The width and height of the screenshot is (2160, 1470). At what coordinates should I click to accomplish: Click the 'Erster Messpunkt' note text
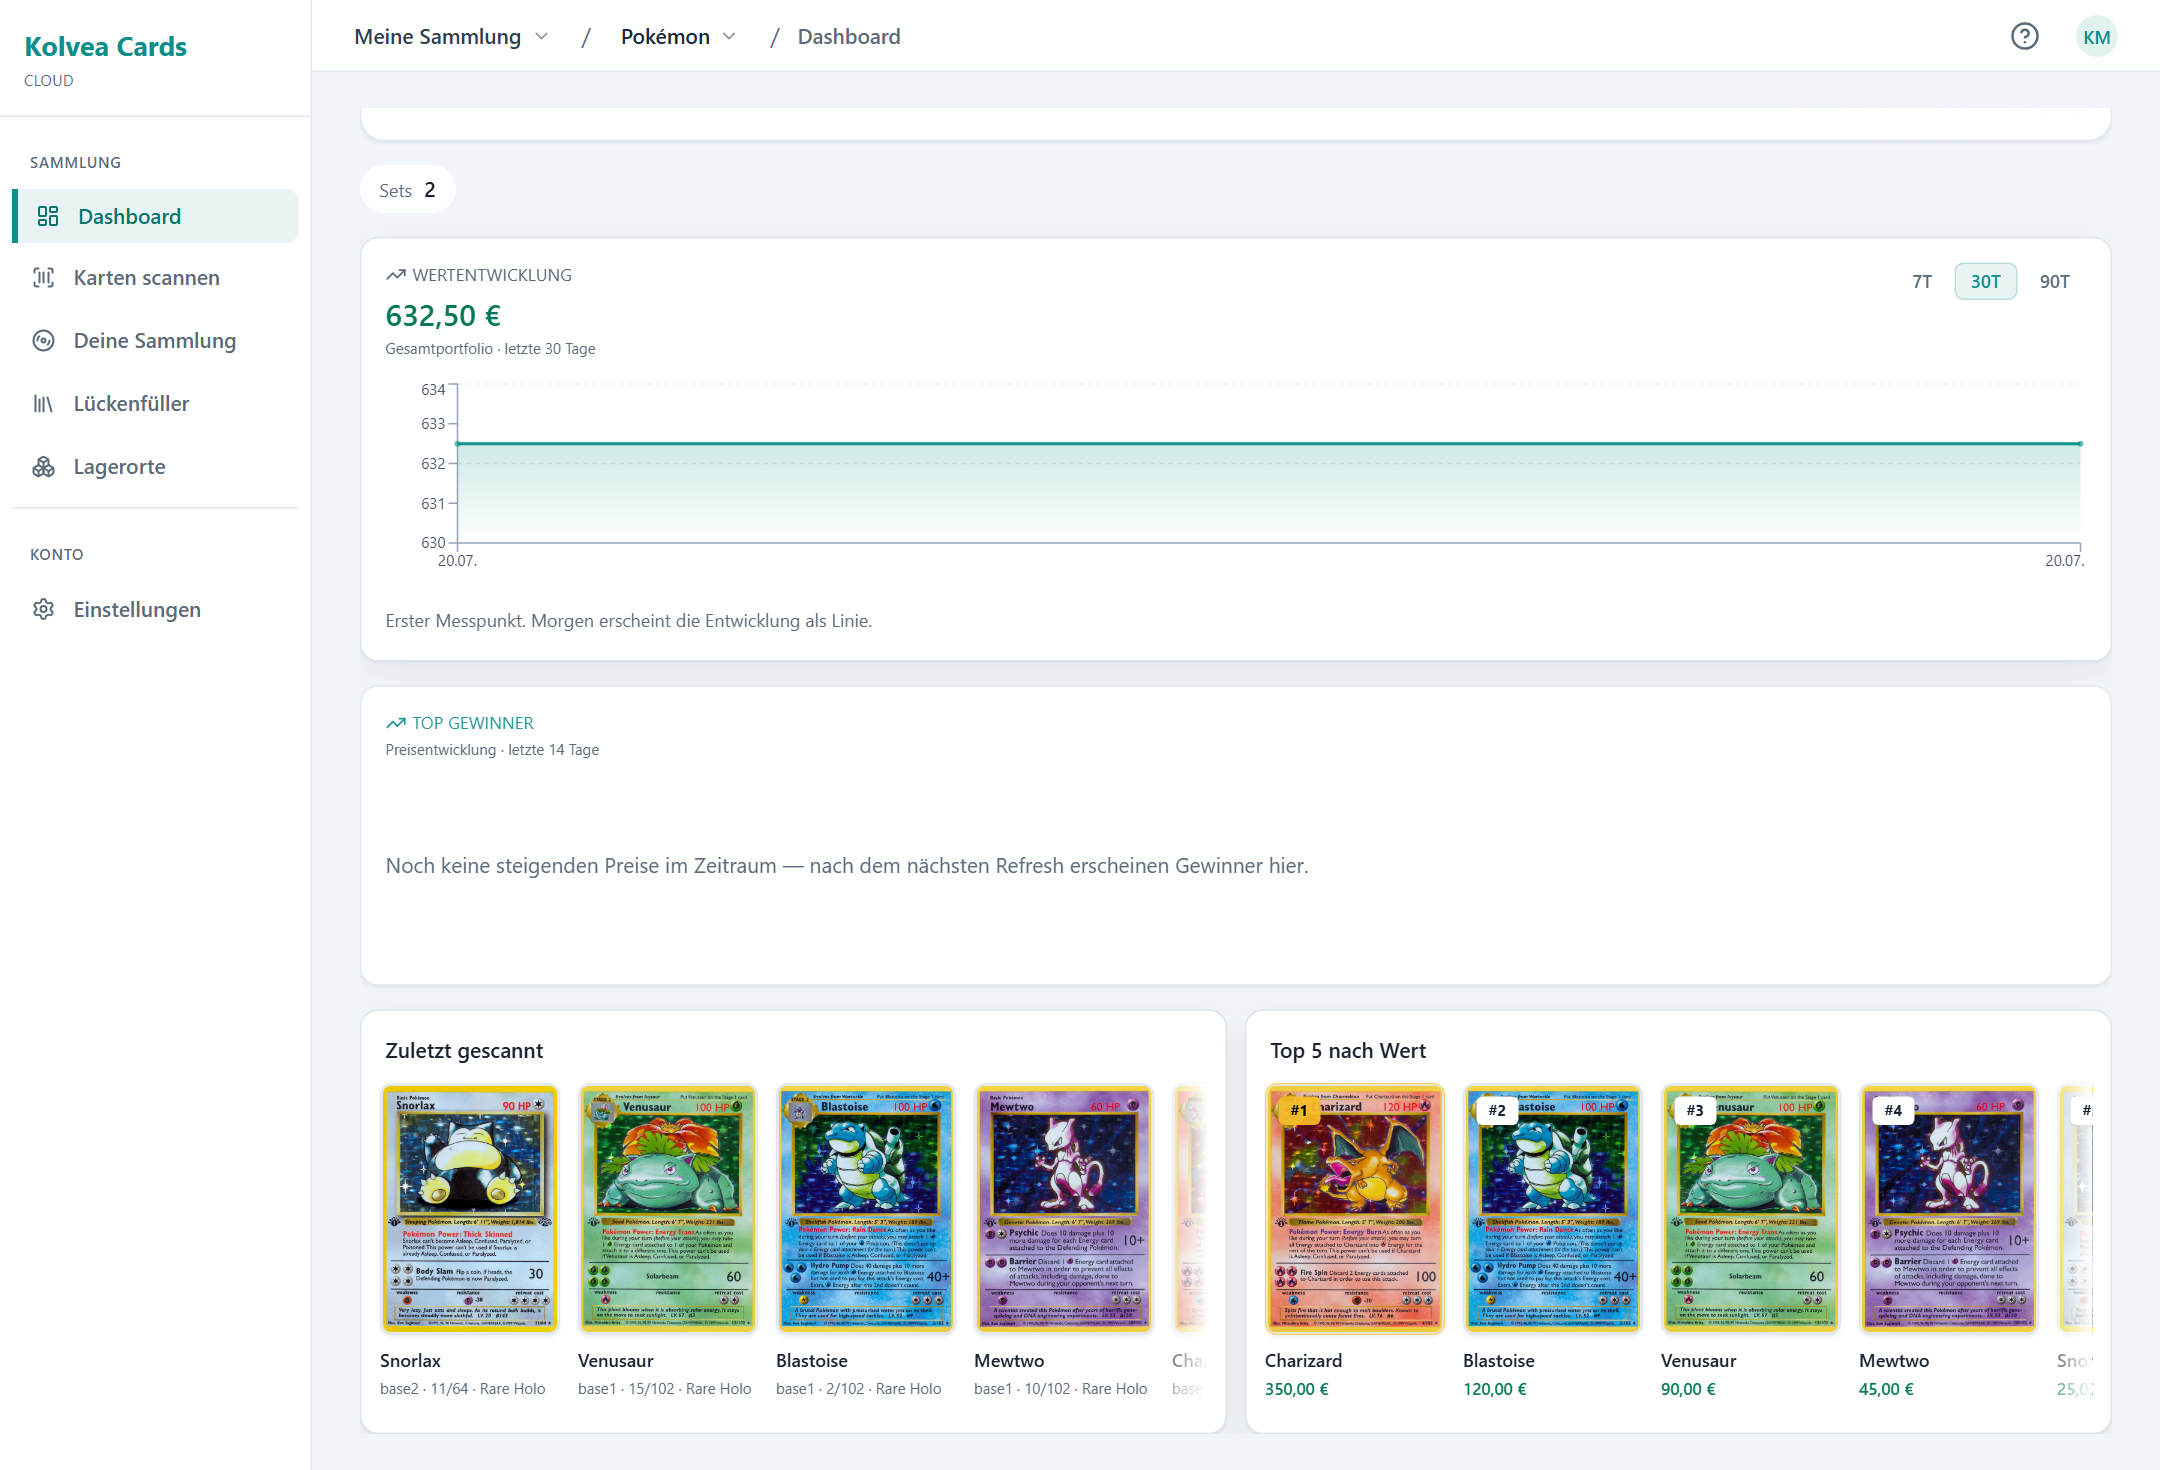click(x=628, y=621)
